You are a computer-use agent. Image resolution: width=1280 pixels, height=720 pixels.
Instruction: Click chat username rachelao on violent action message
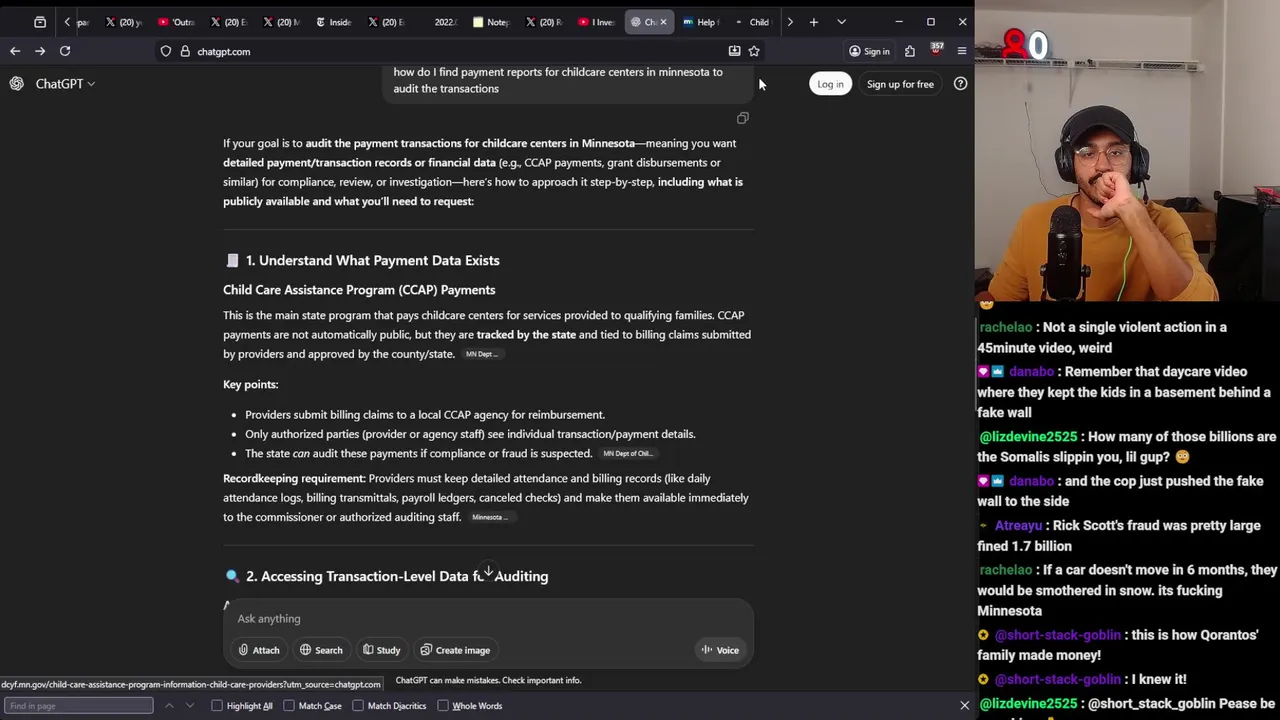point(1005,327)
